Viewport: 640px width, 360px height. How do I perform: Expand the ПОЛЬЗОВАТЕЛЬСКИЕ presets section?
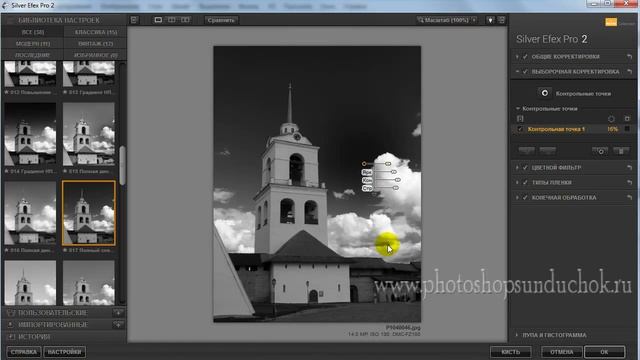click(53, 313)
